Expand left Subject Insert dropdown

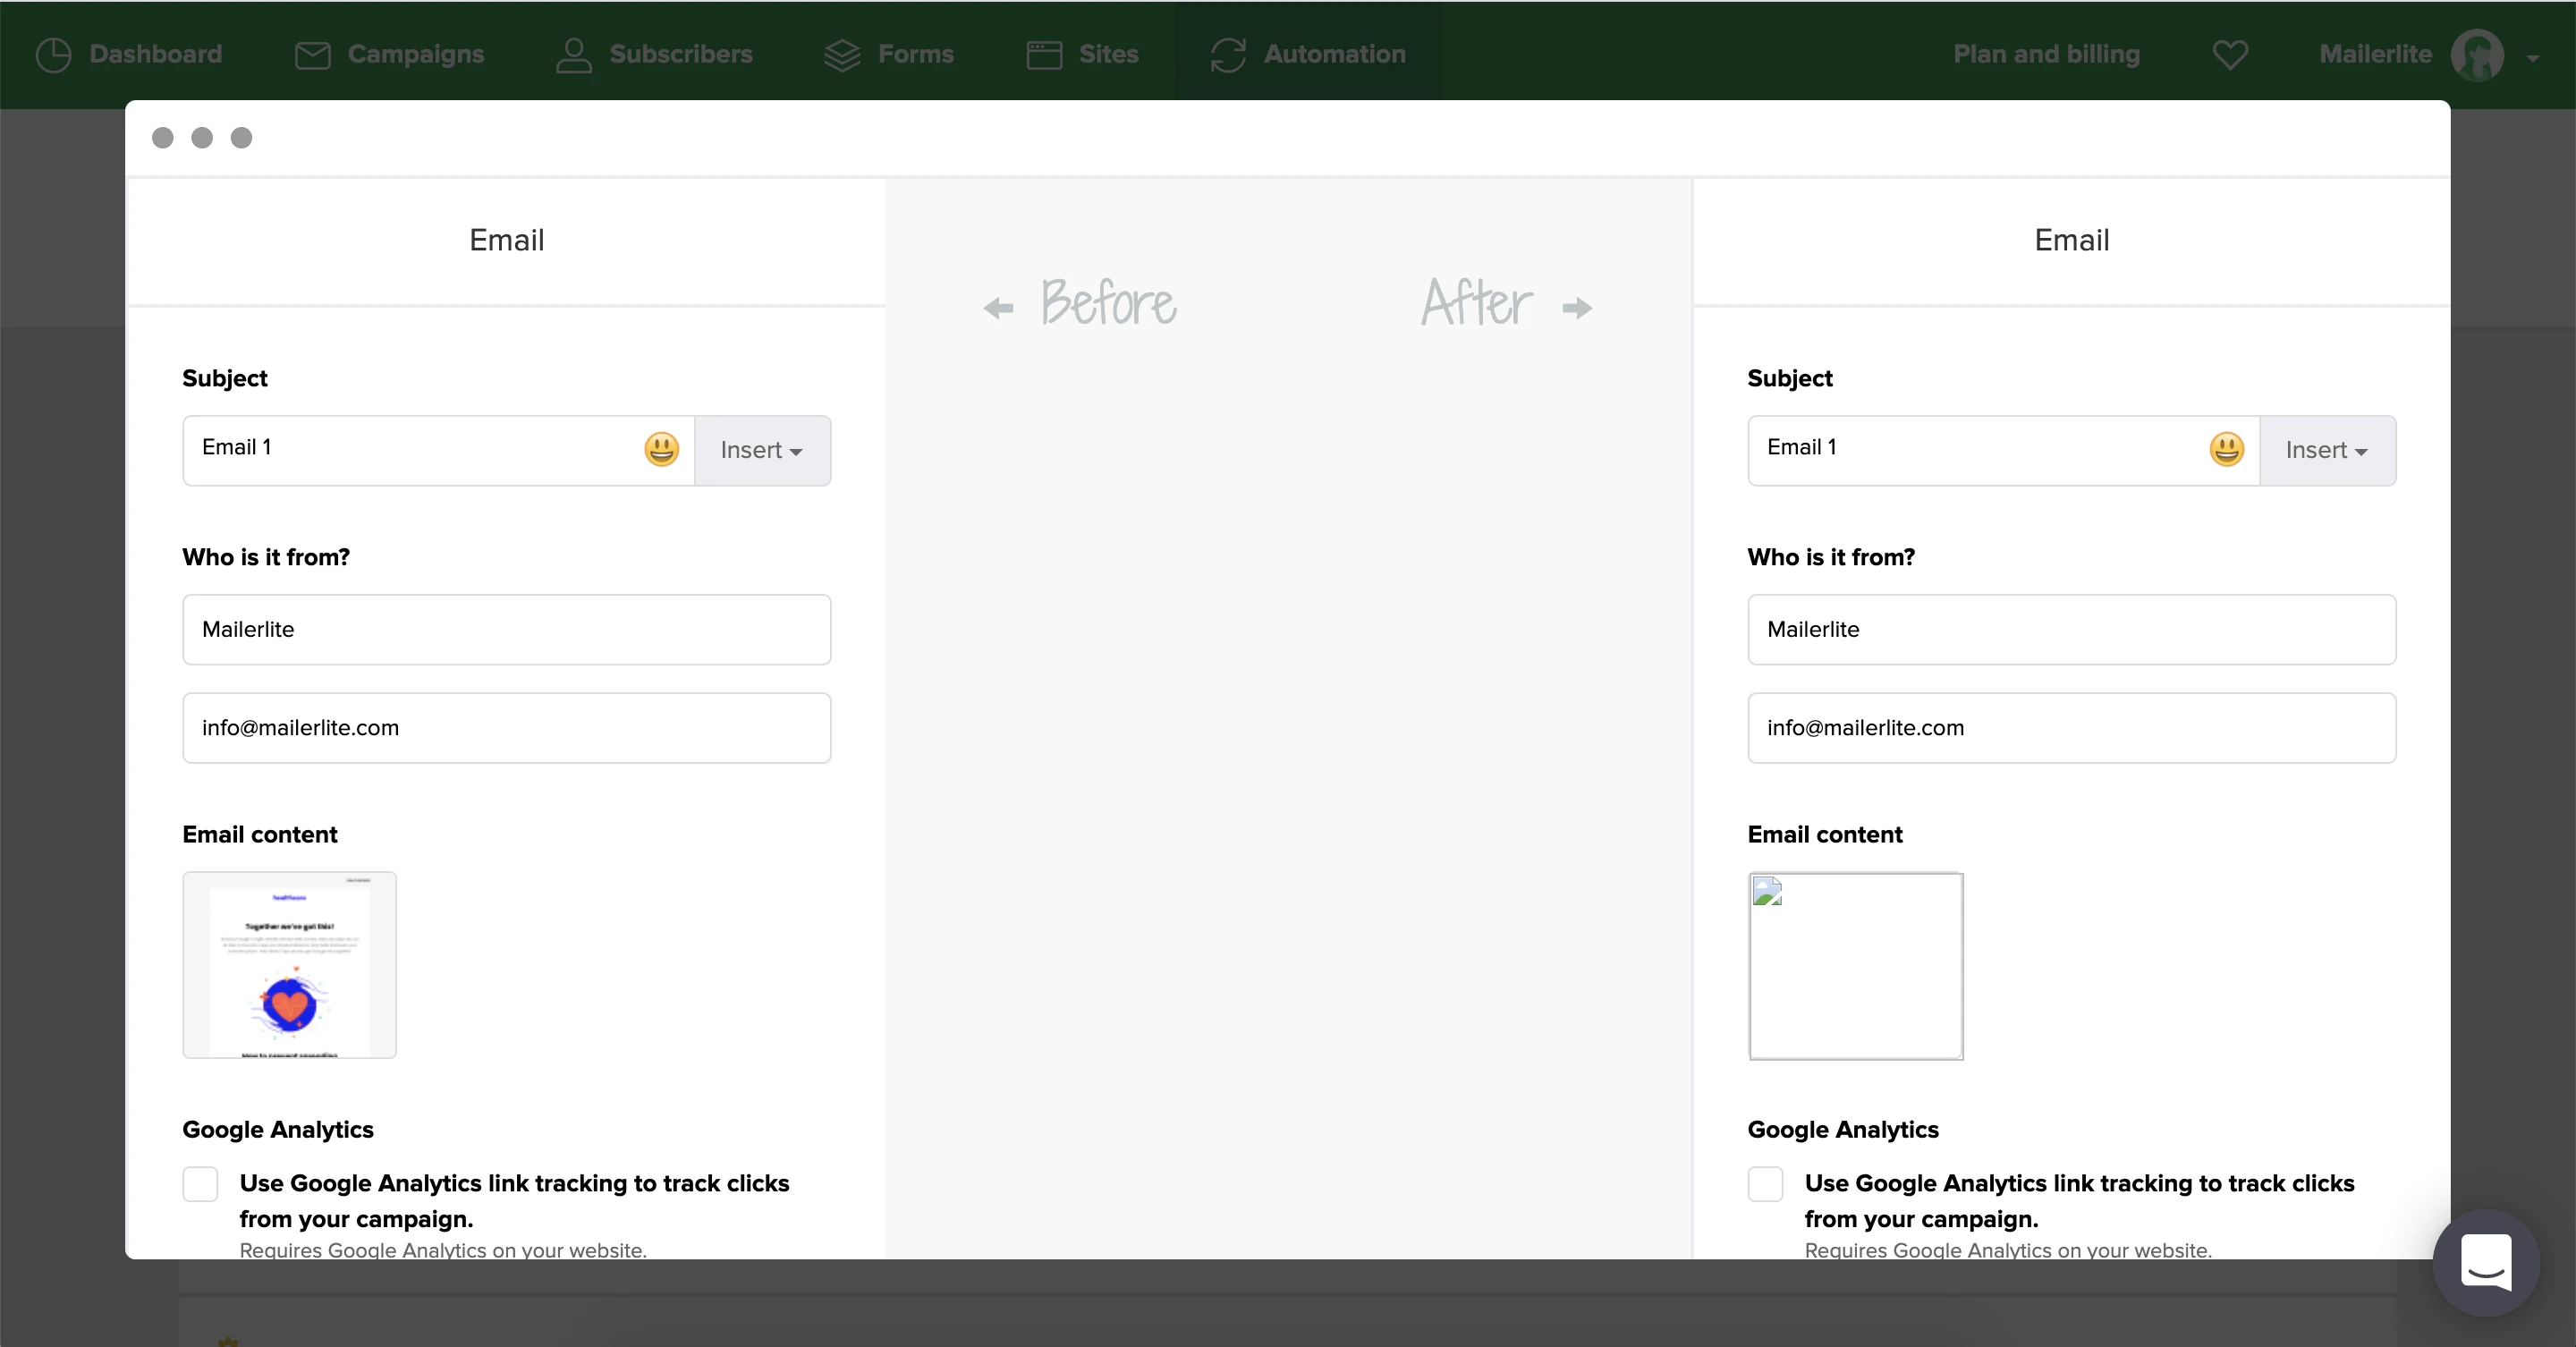pyautogui.click(x=762, y=451)
